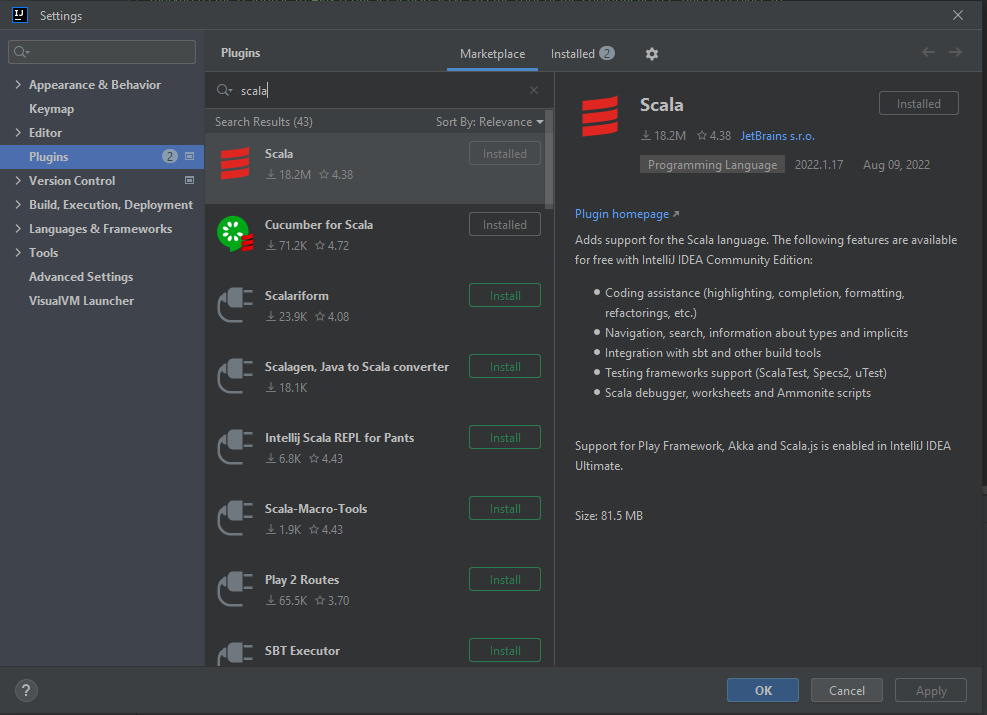
Task: Click the Search Results (43) label
Action: [x=264, y=121]
